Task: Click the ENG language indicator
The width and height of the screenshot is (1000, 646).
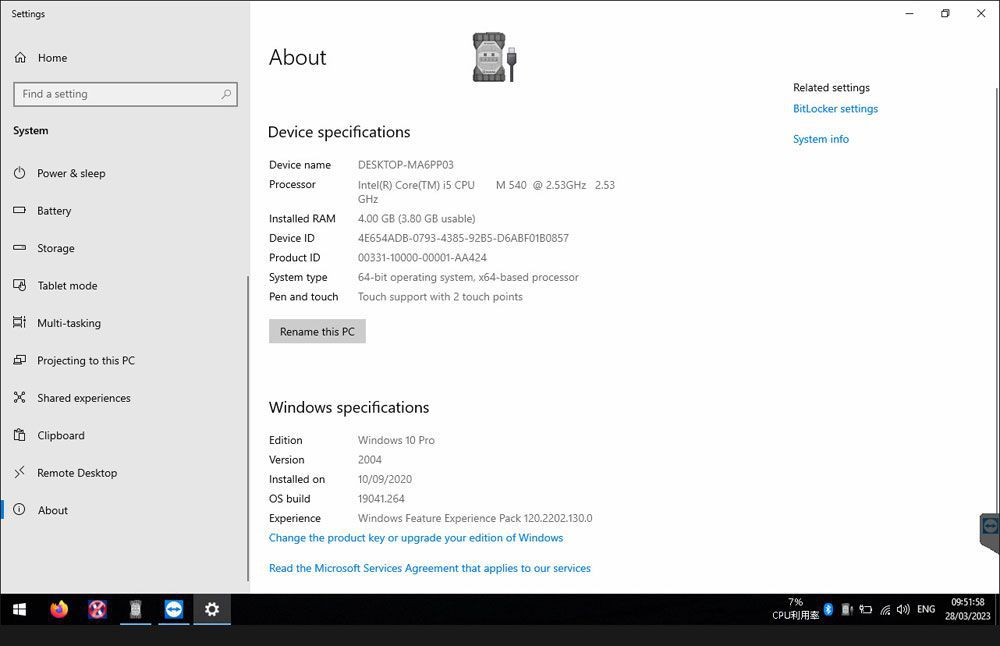Action: [926, 610]
